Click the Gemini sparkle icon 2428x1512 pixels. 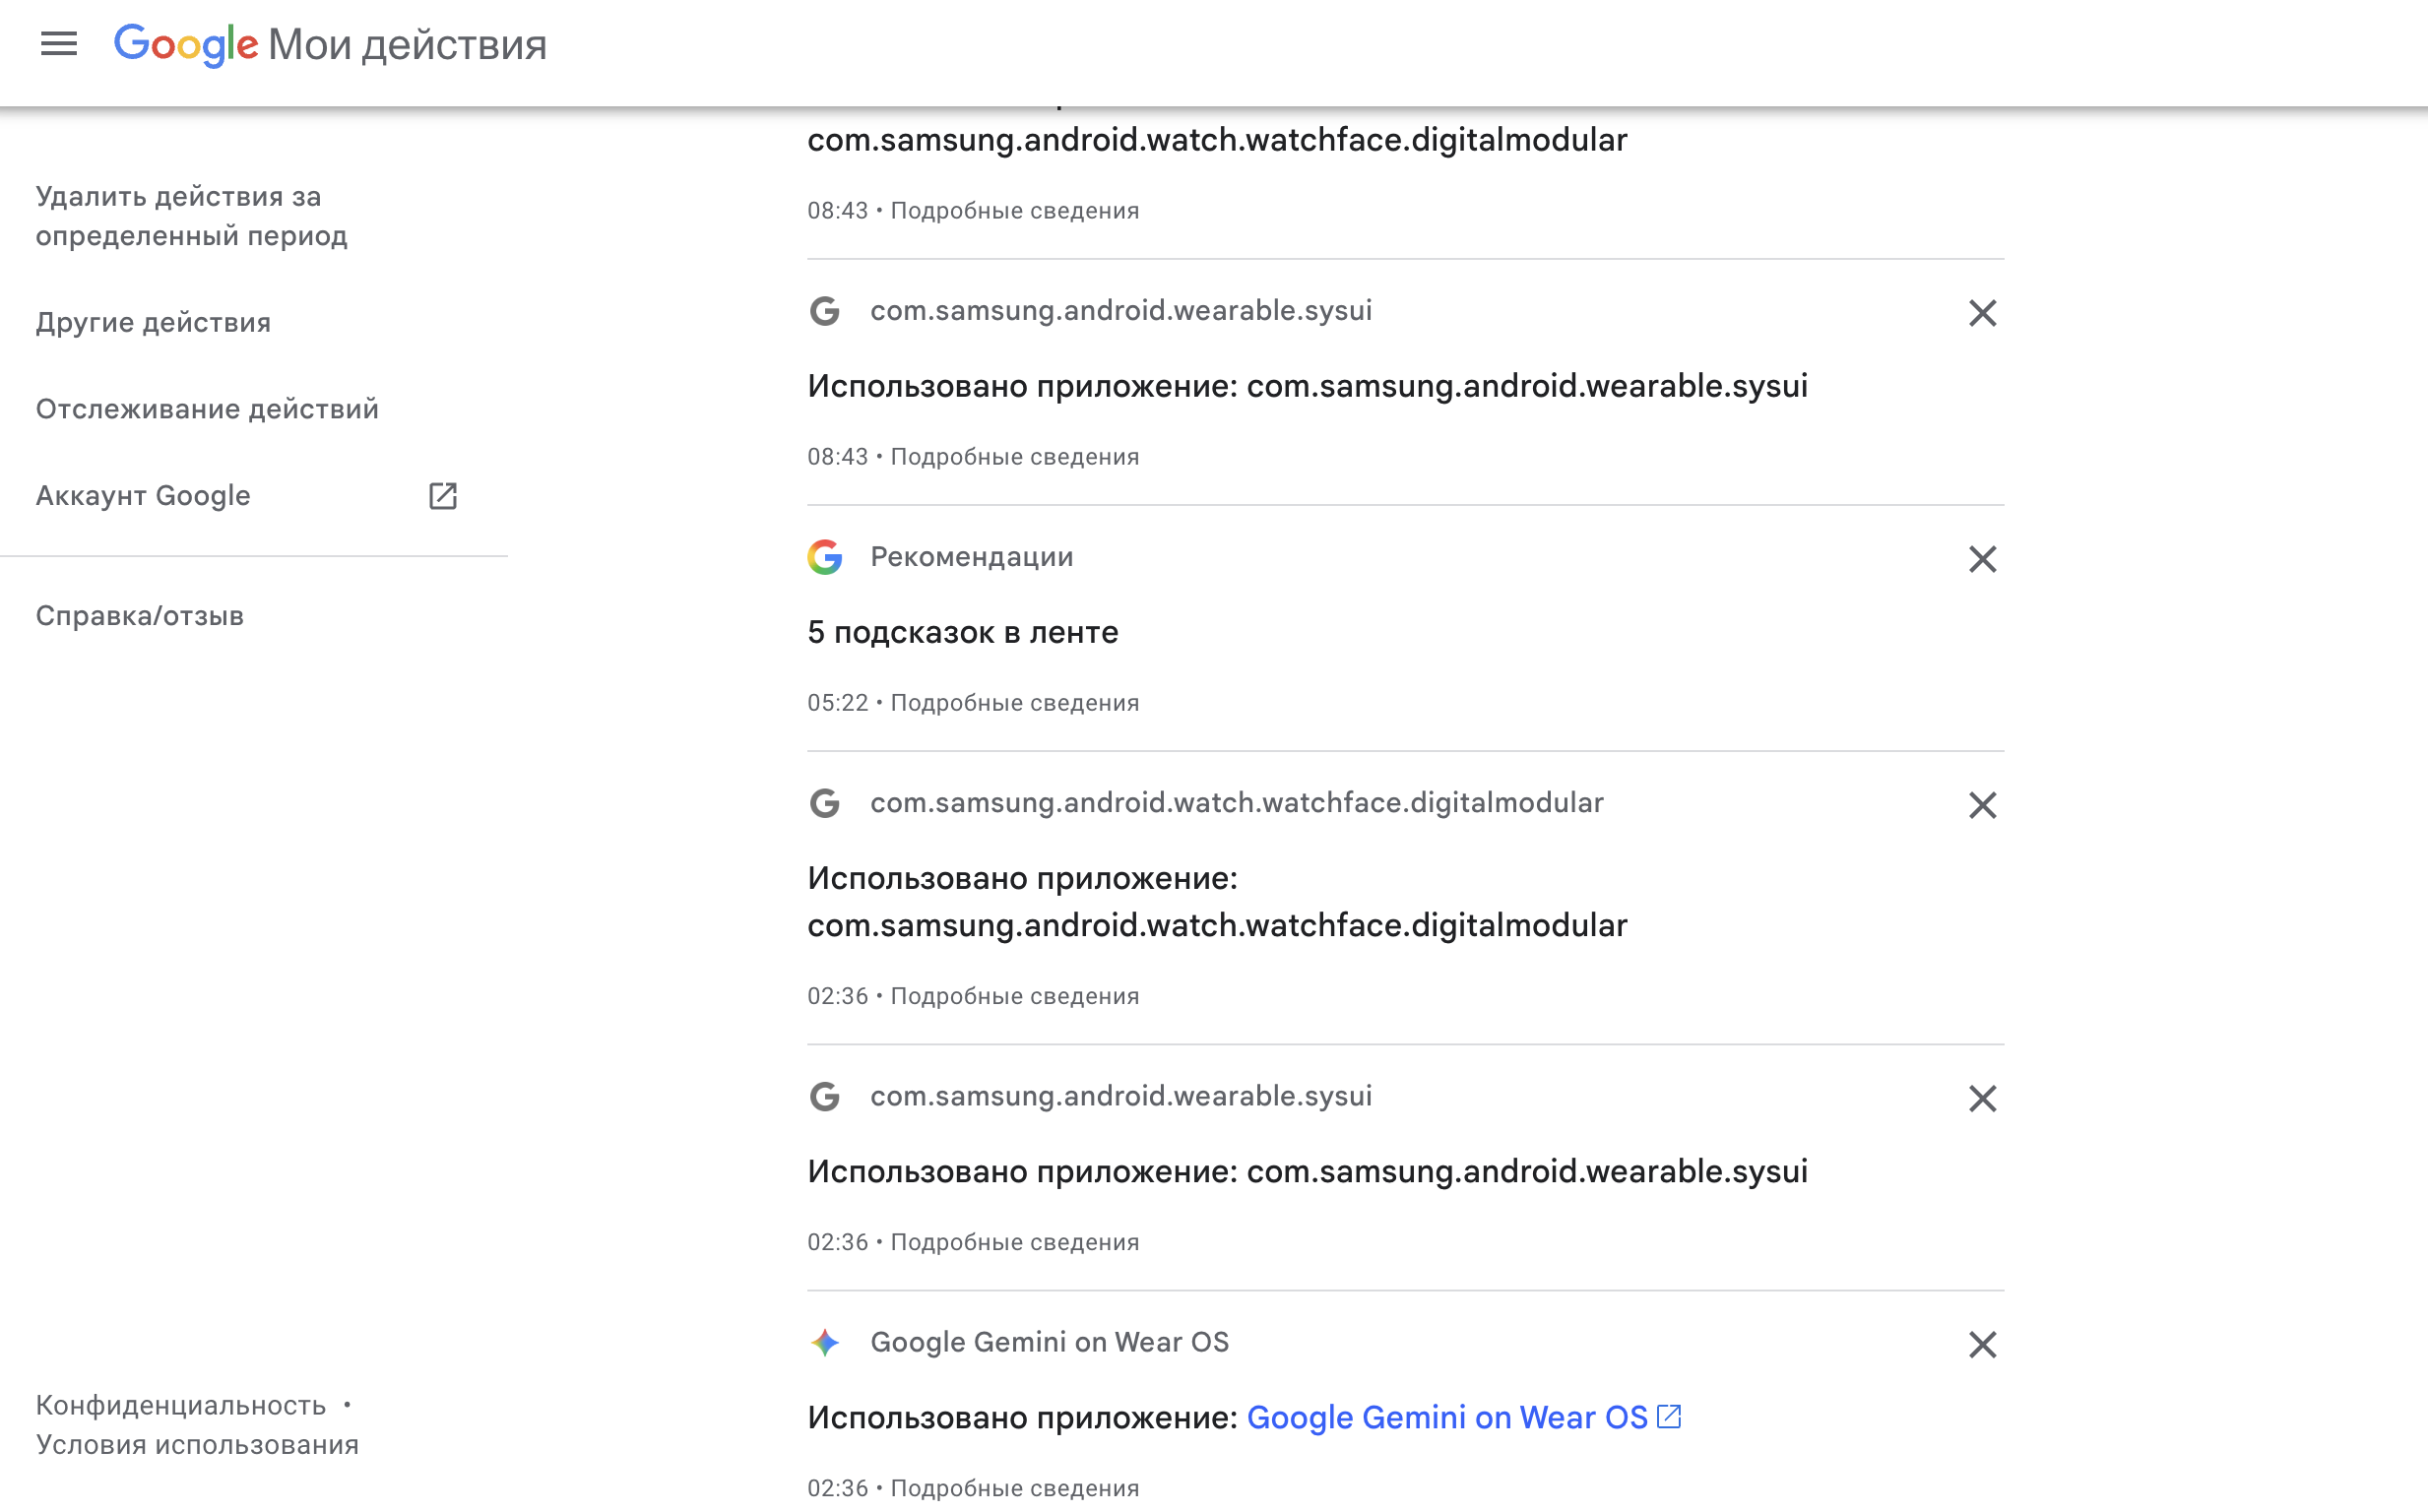[825, 1342]
